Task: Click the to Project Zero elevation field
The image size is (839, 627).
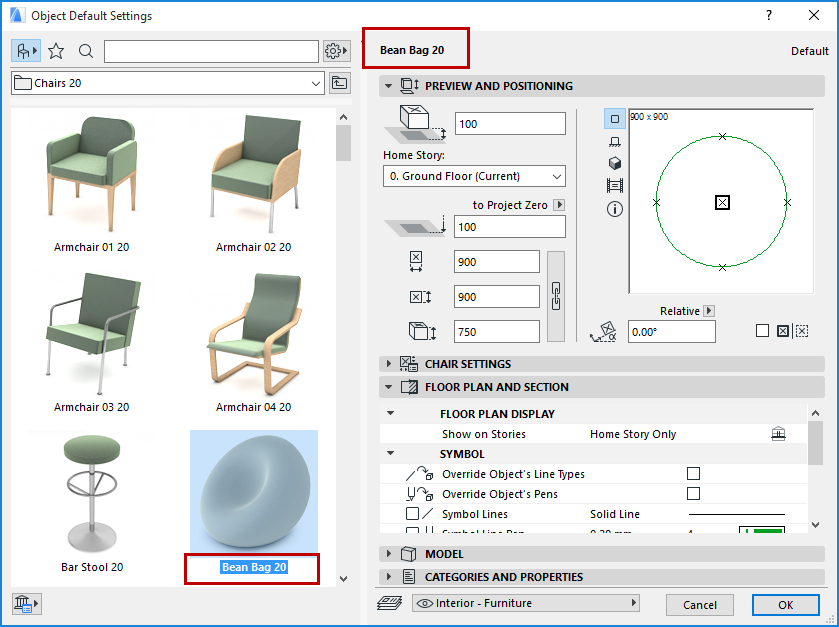Action: [510, 227]
